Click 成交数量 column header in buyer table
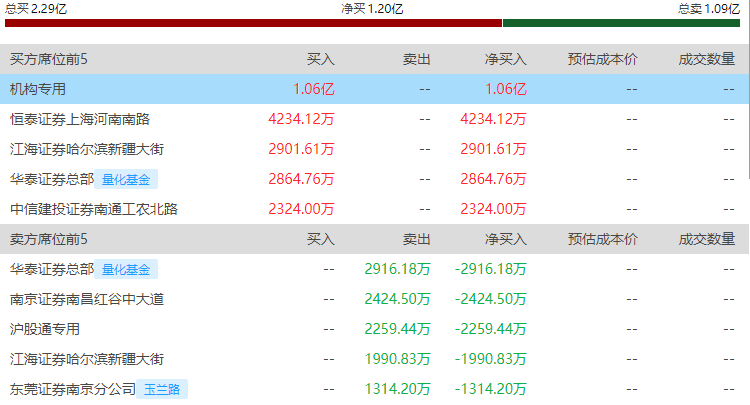The height and width of the screenshot is (405, 750). pyautogui.click(x=707, y=59)
